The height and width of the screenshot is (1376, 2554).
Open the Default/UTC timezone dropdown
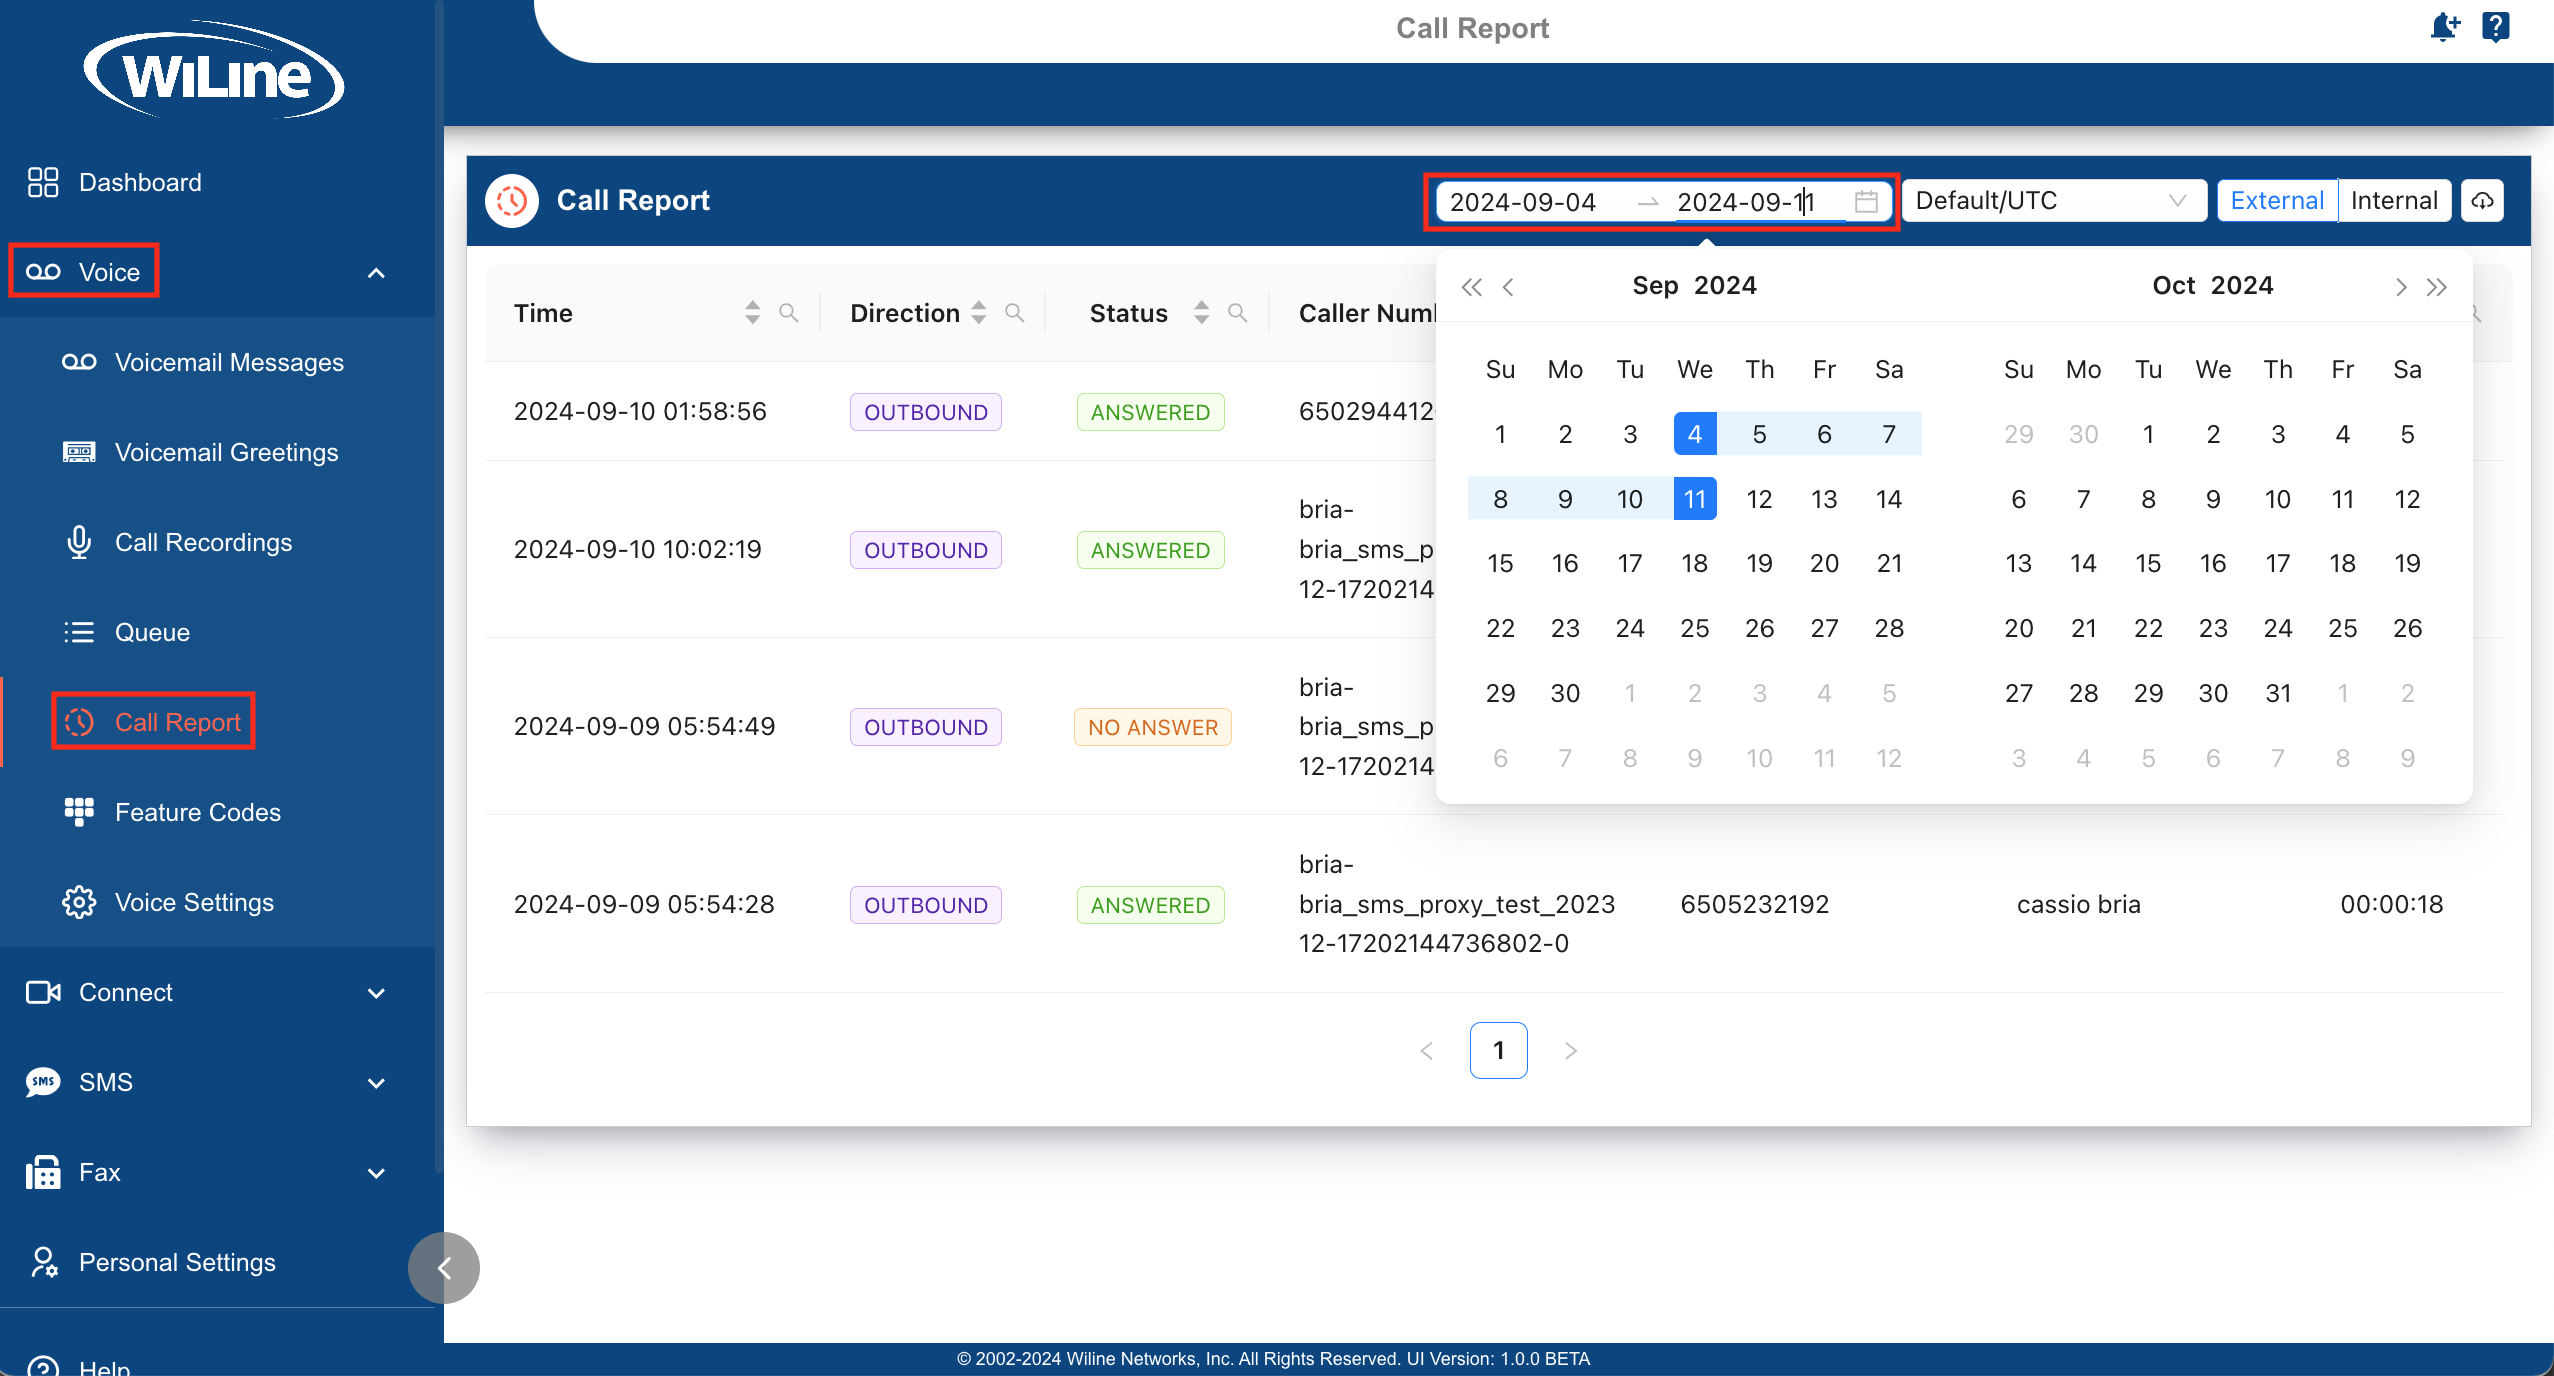coord(2052,201)
